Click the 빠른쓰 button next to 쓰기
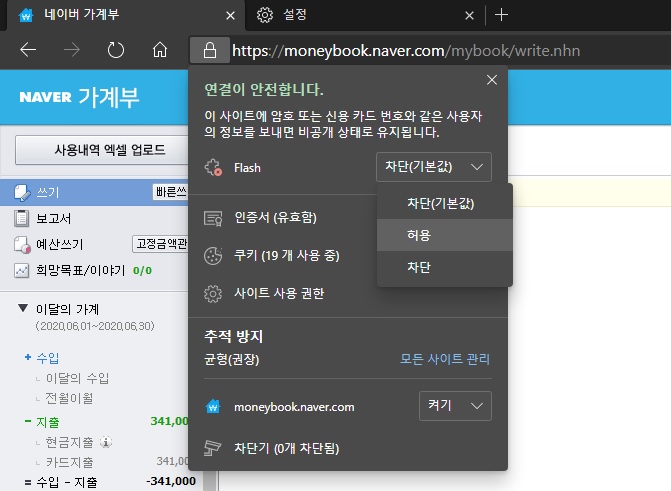Image resolution: width=671 pixels, height=491 pixels. (171, 192)
